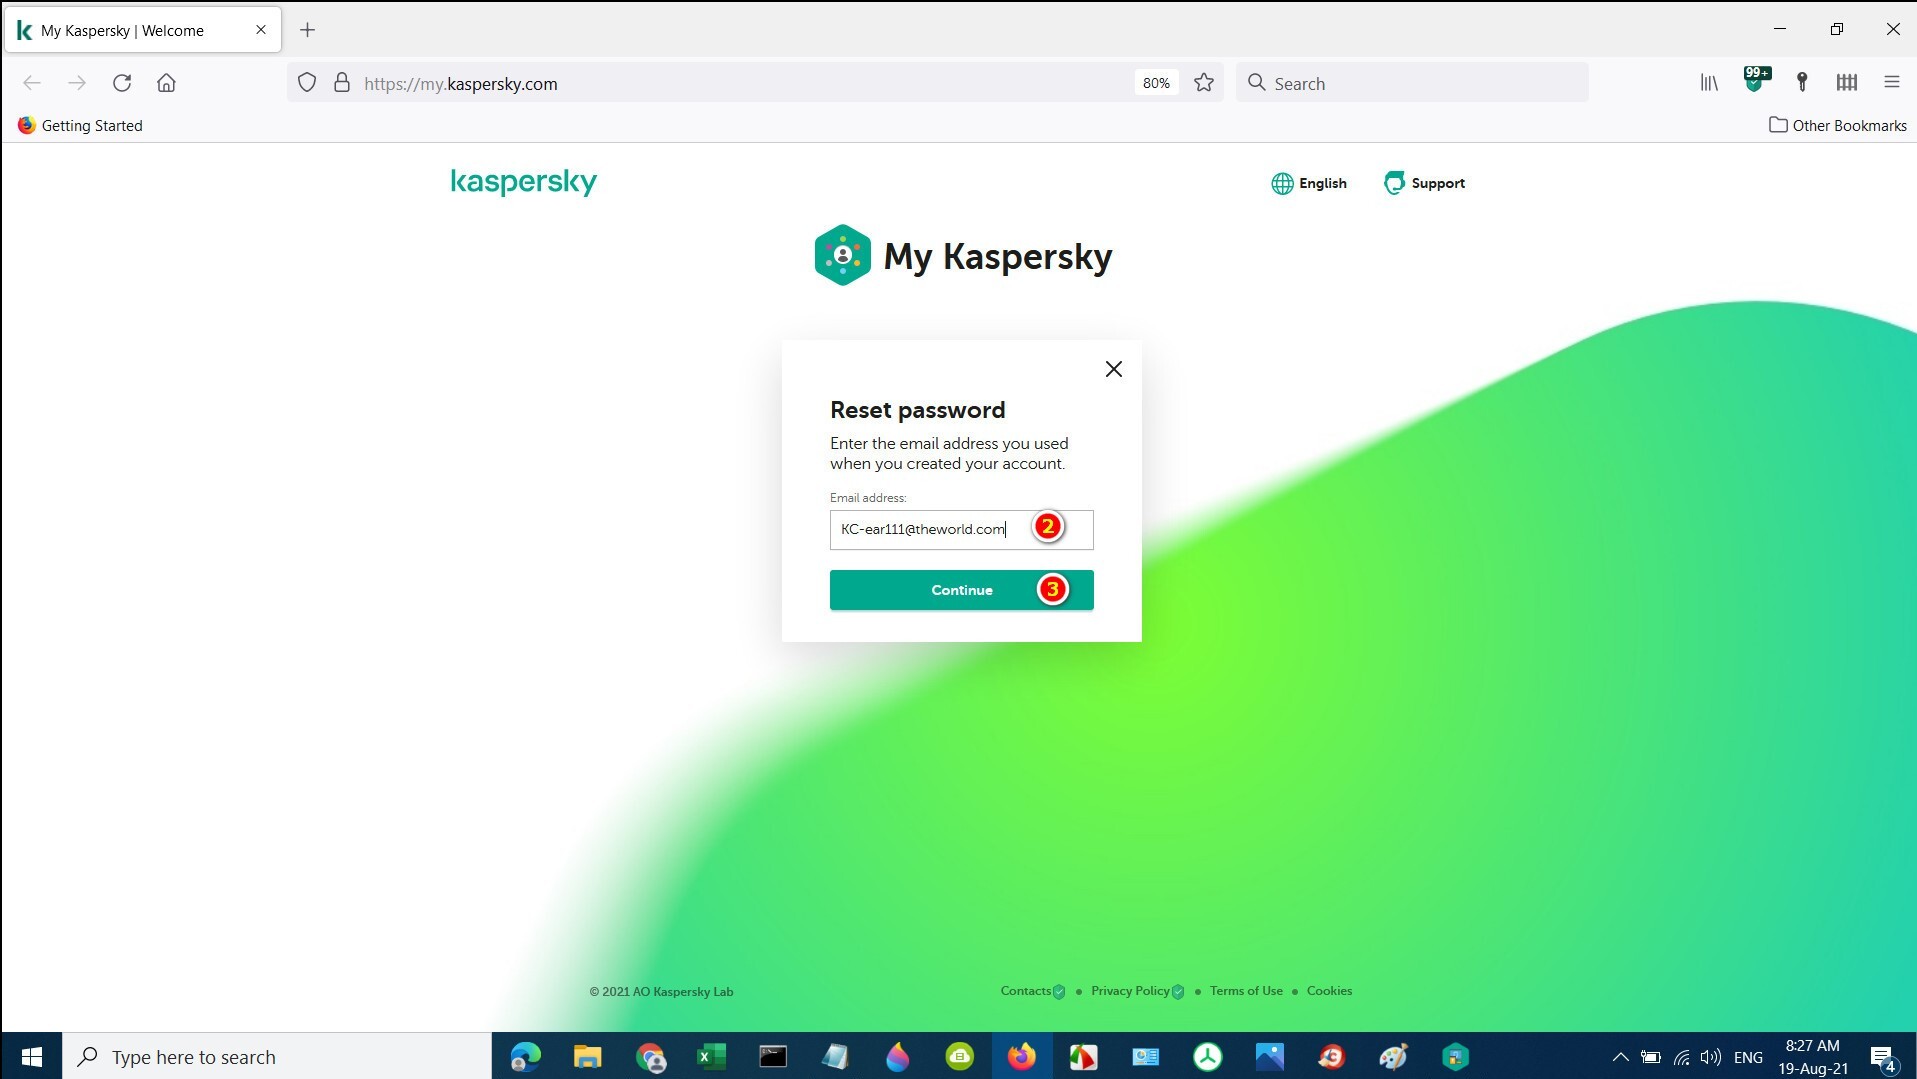Open the Kaspersky Protection extension with 99+ badge
This screenshot has height=1079, width=1917.
1755,81
